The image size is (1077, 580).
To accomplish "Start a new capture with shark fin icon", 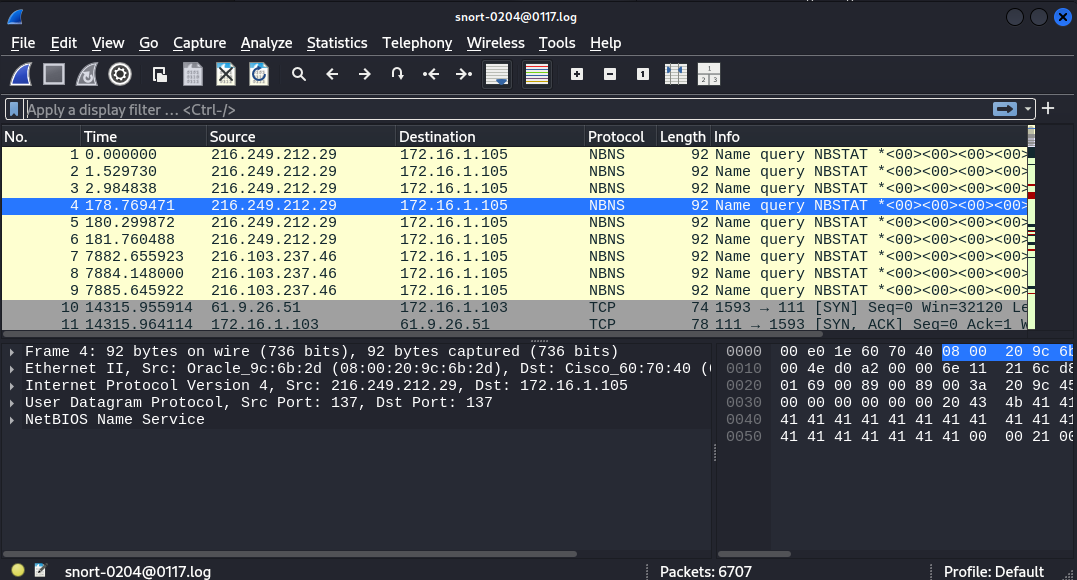I will point(21,74).
